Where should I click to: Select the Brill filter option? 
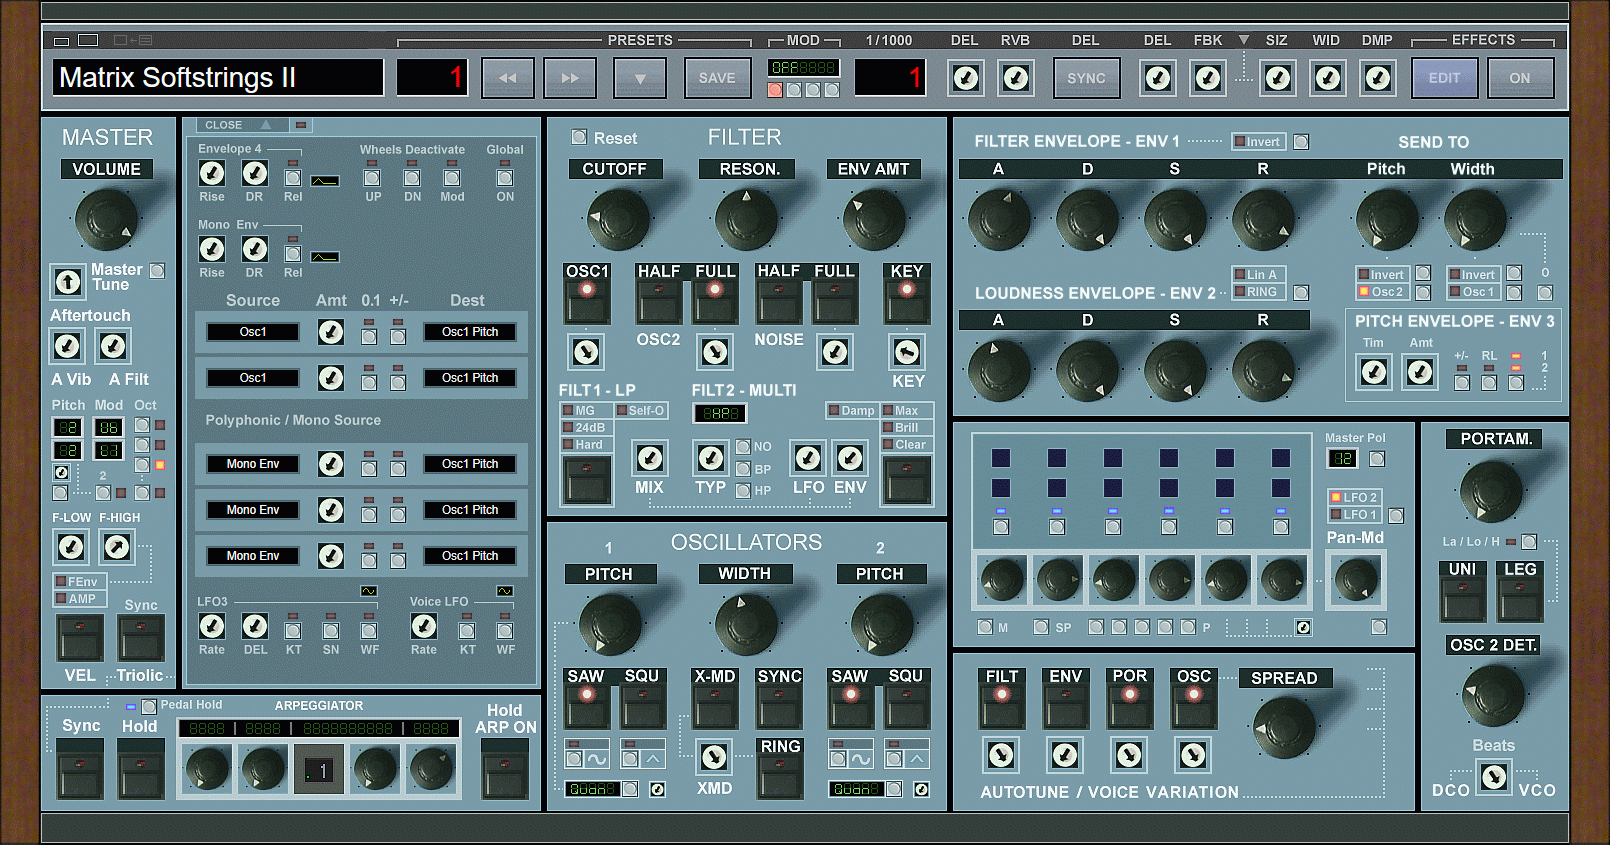tap(906, 428)
